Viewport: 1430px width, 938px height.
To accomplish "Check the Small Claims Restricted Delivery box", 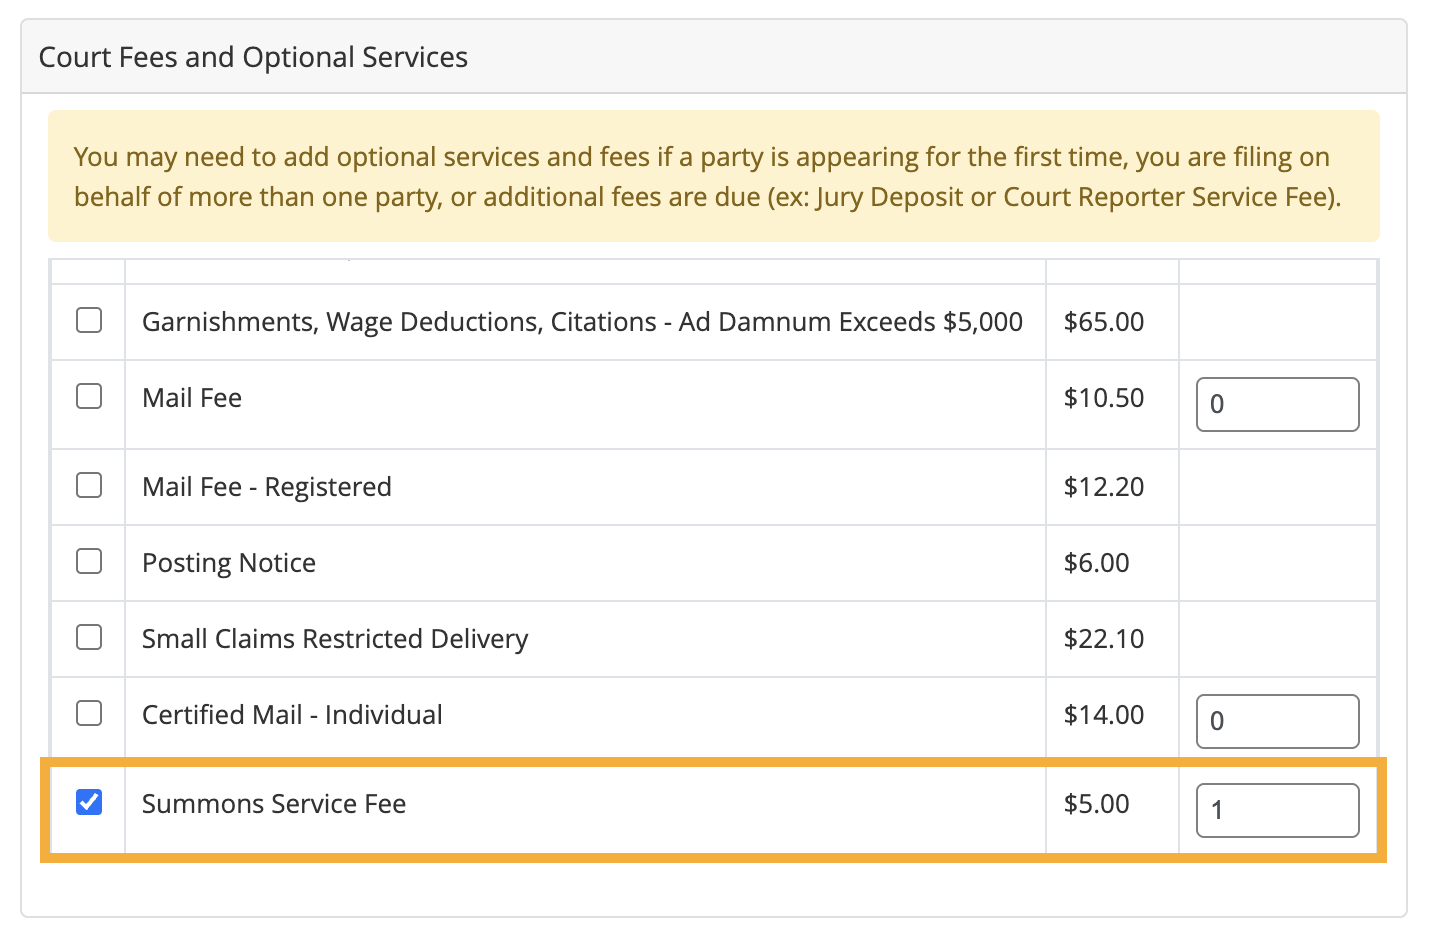I will click(x=89, y=637).
